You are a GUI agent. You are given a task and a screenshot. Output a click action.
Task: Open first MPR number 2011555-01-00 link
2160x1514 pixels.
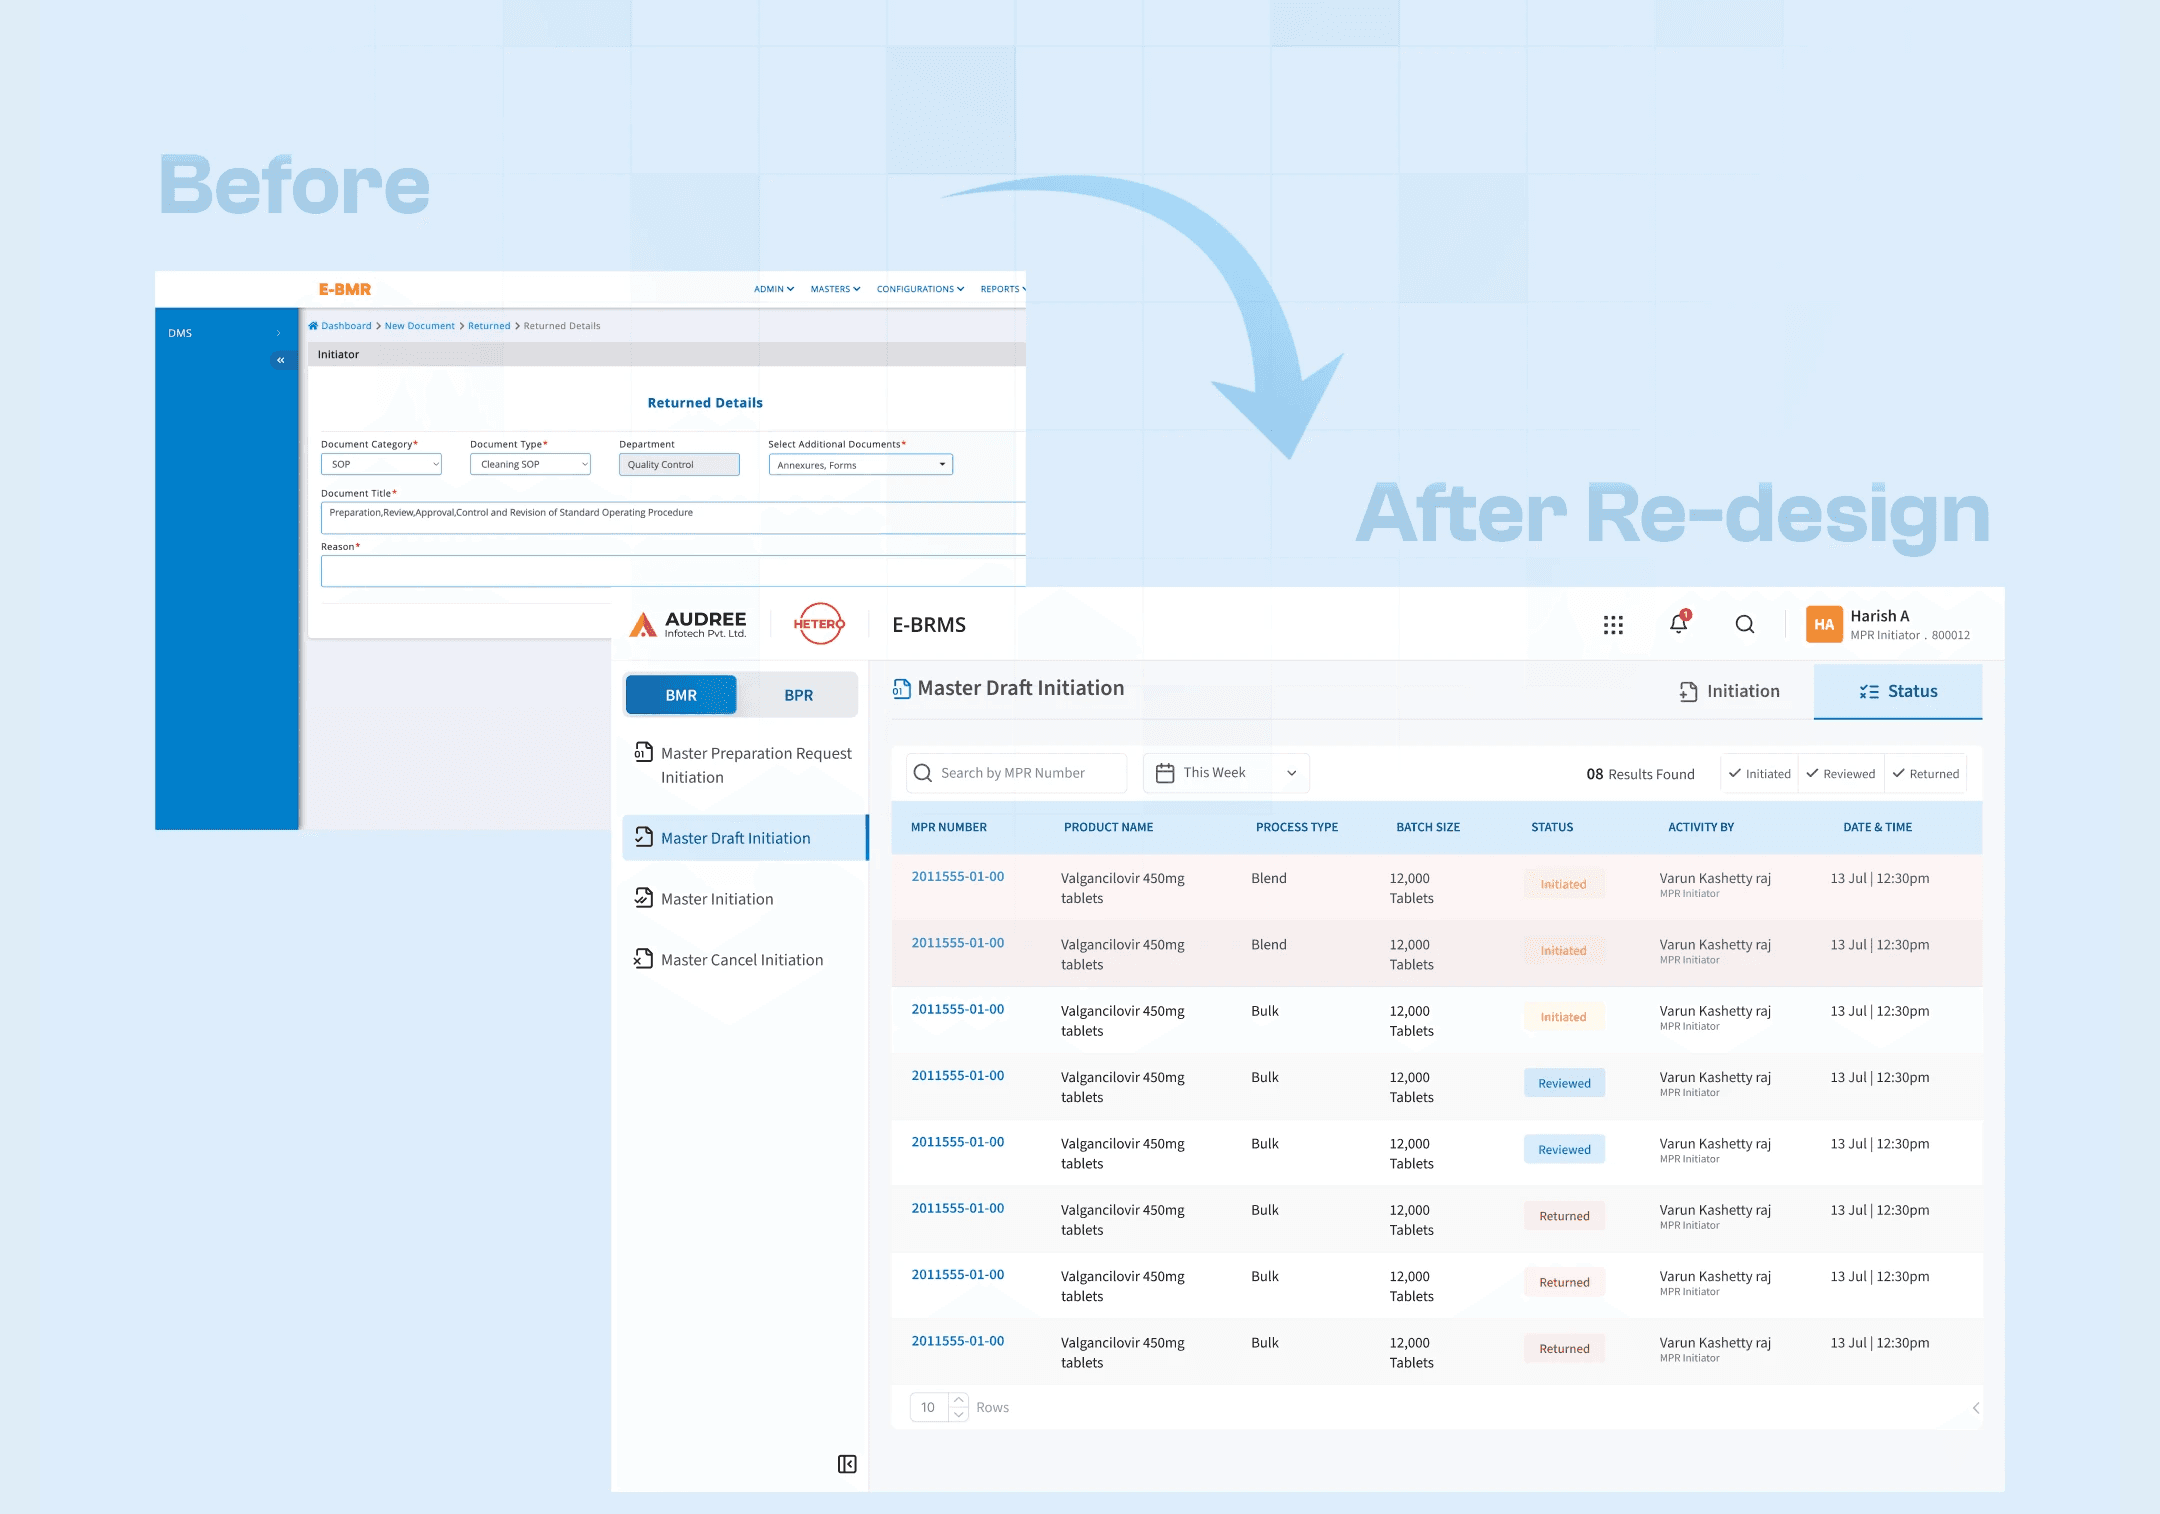pyautogui.click(x=957, y=877)
